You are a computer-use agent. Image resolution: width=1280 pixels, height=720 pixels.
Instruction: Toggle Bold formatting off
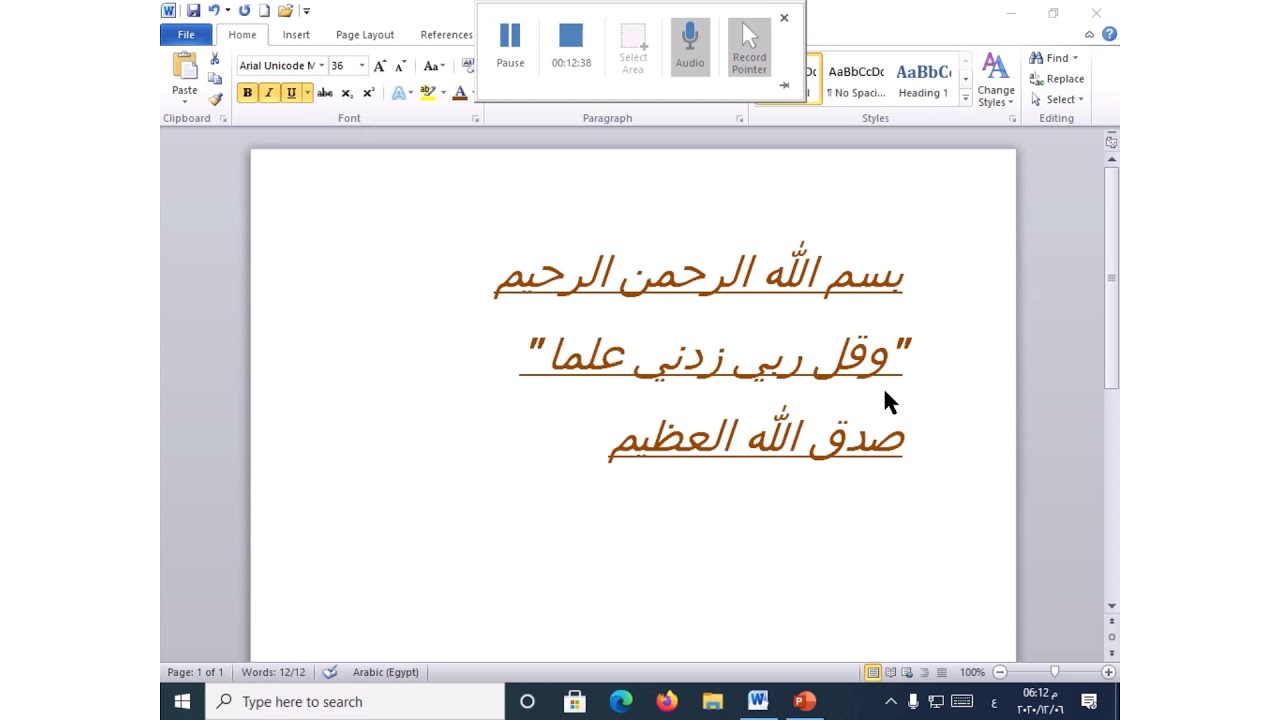tap(247, 93)
